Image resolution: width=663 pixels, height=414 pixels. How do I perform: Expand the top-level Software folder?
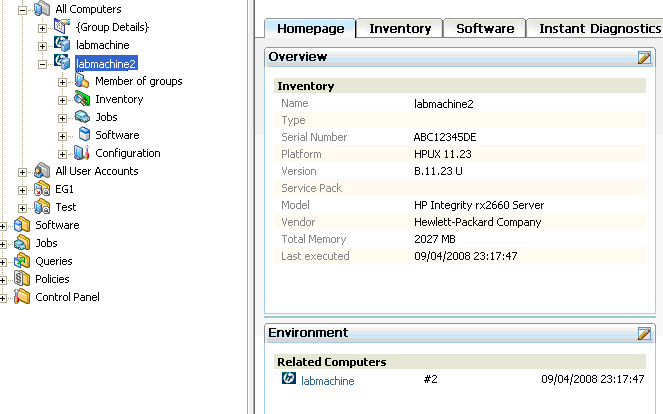[3, 226]
